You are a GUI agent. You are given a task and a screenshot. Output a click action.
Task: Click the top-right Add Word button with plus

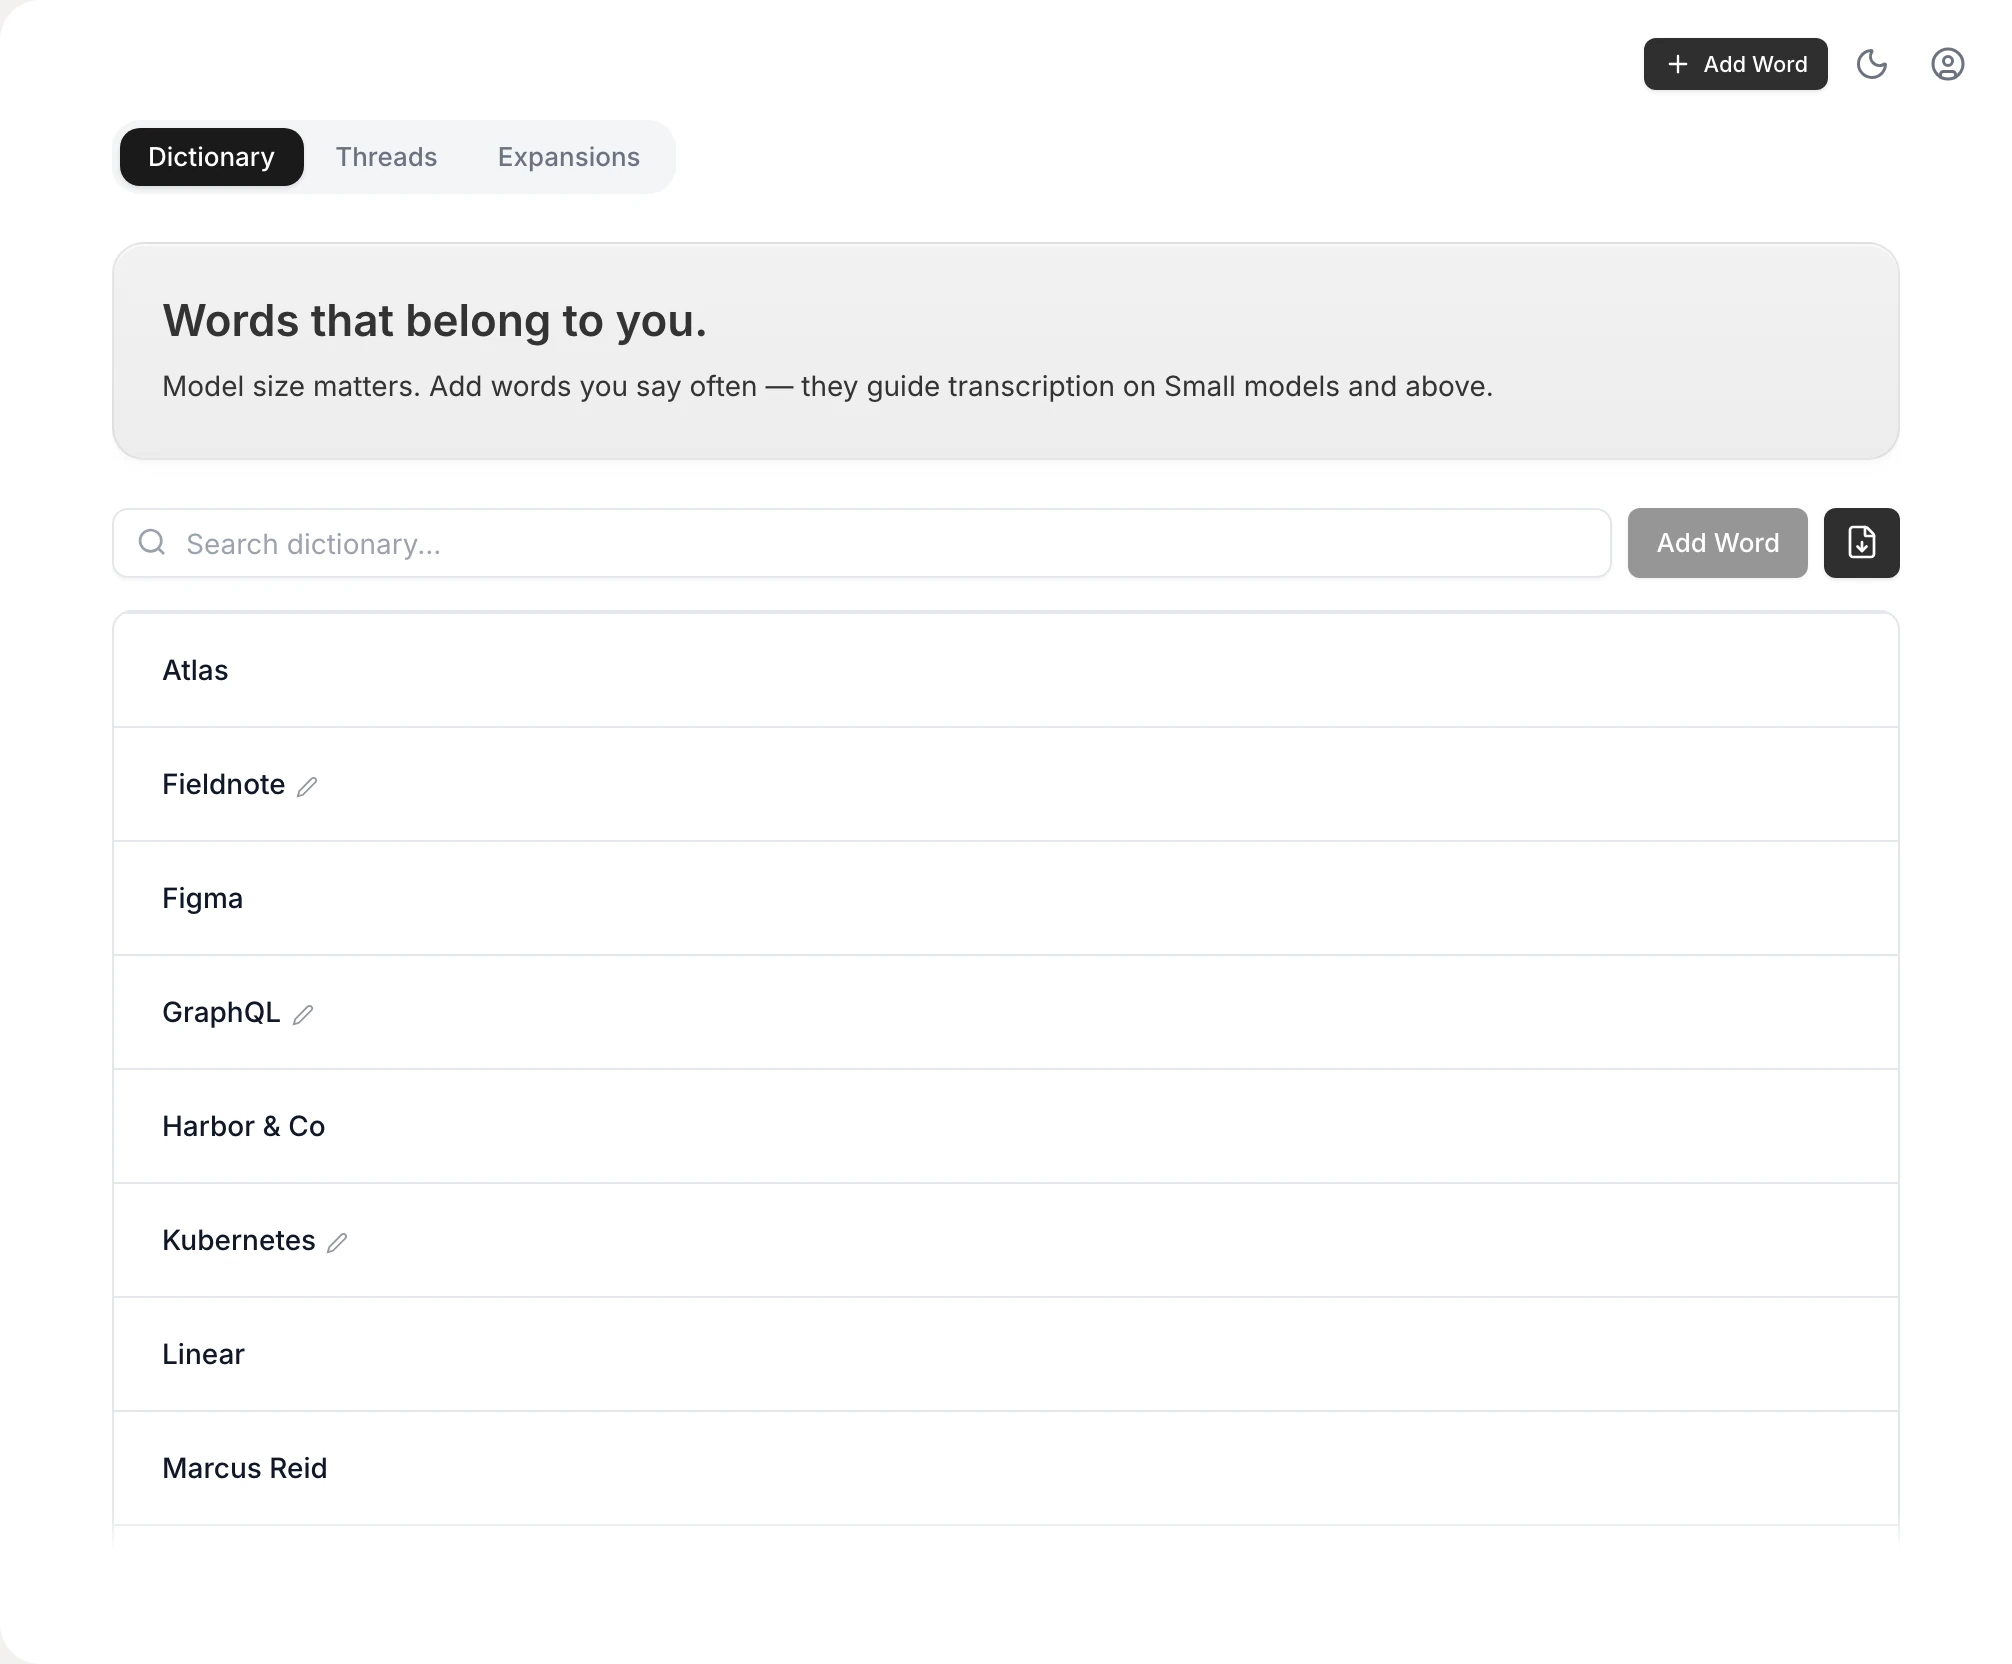(1735, 64)
